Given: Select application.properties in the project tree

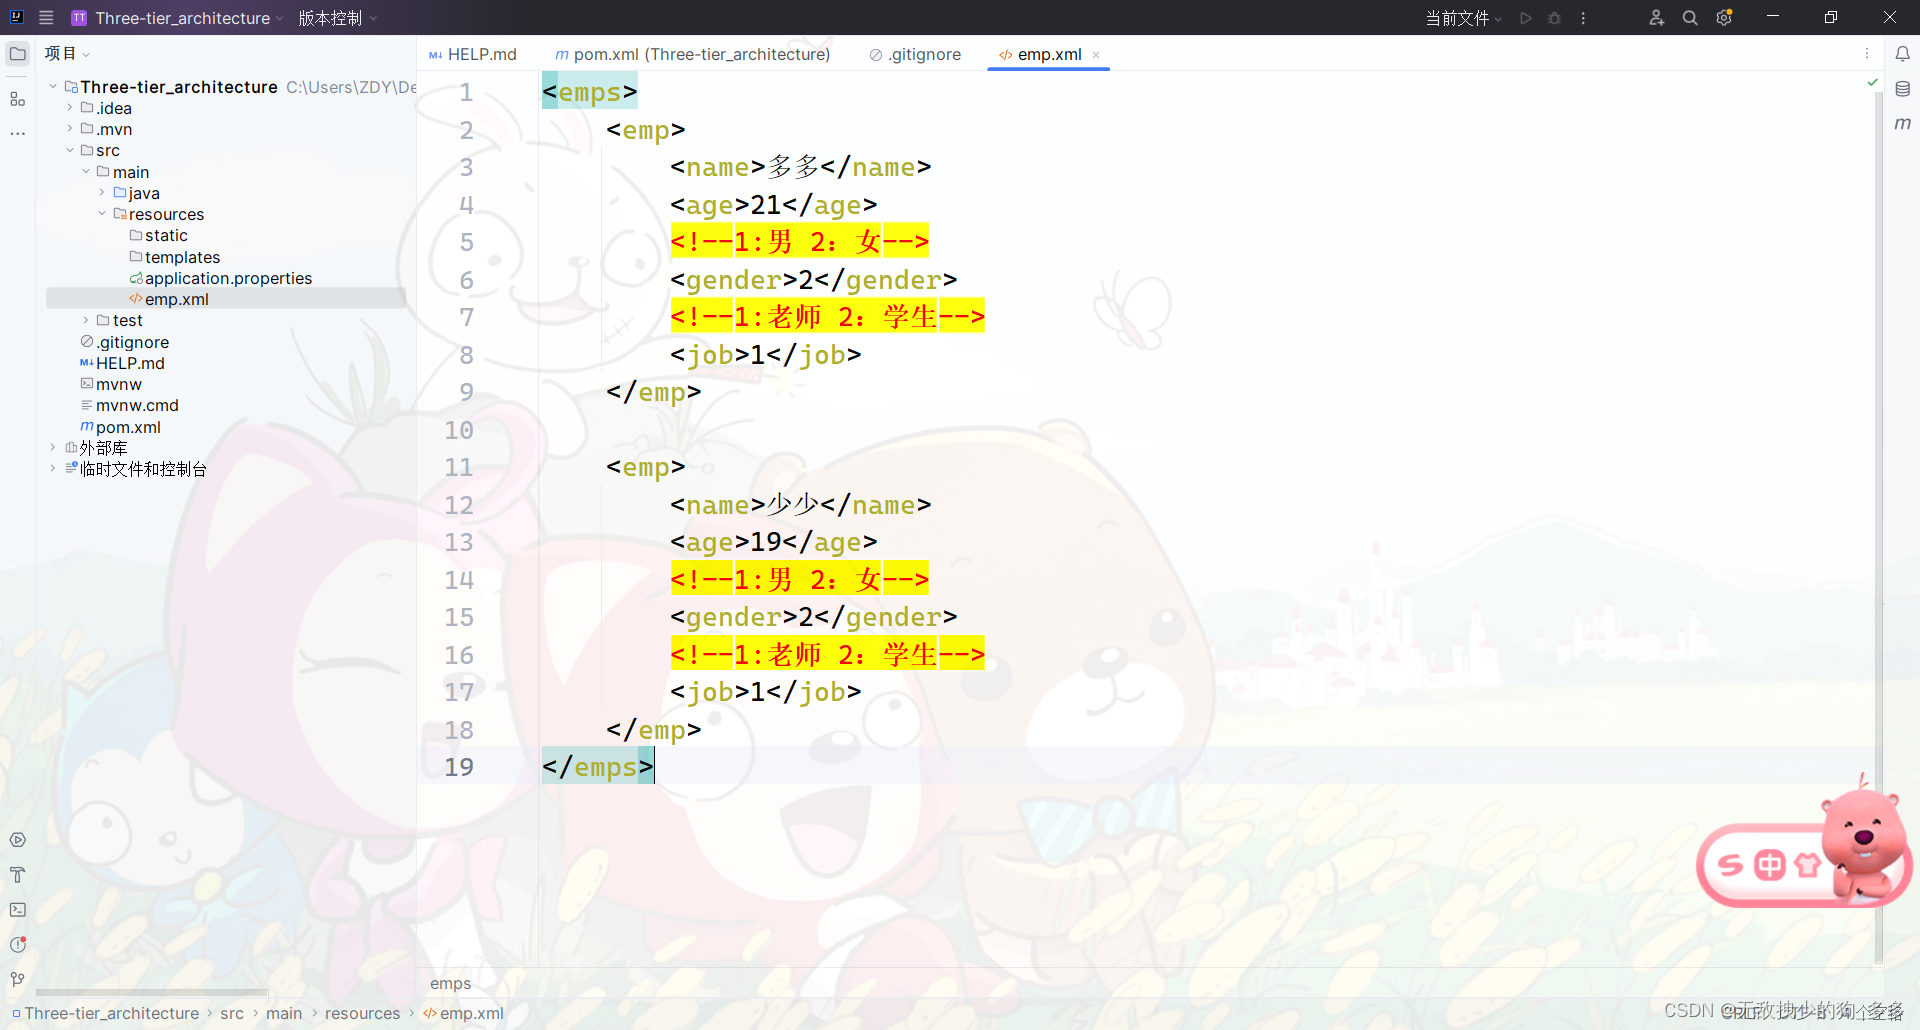Looking at the screenshot, I should [228, 278].
